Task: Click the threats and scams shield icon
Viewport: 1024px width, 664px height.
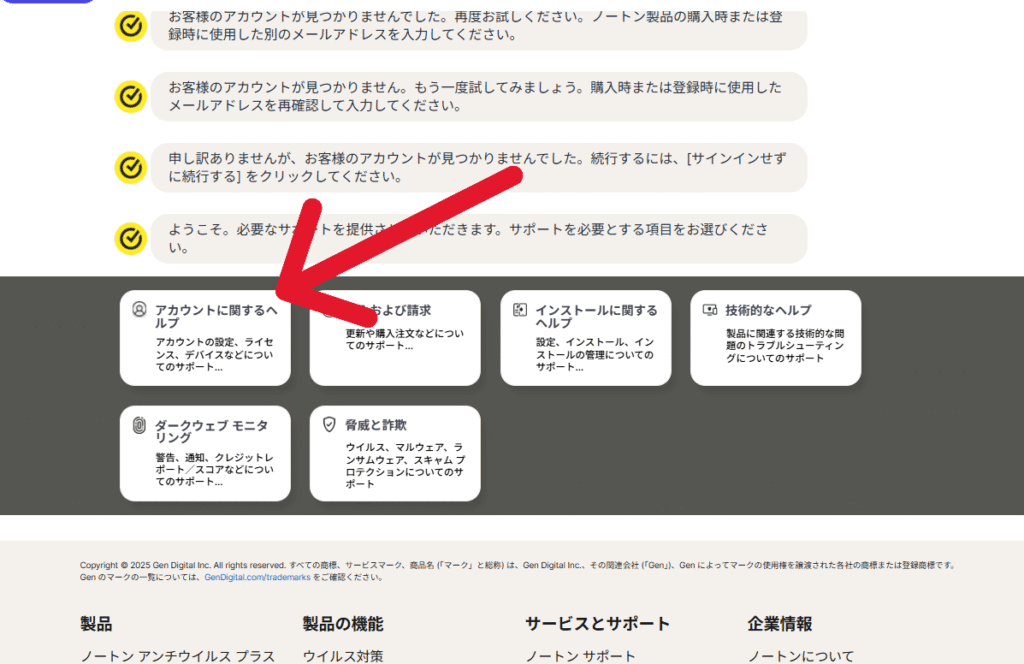Action: 329,425
